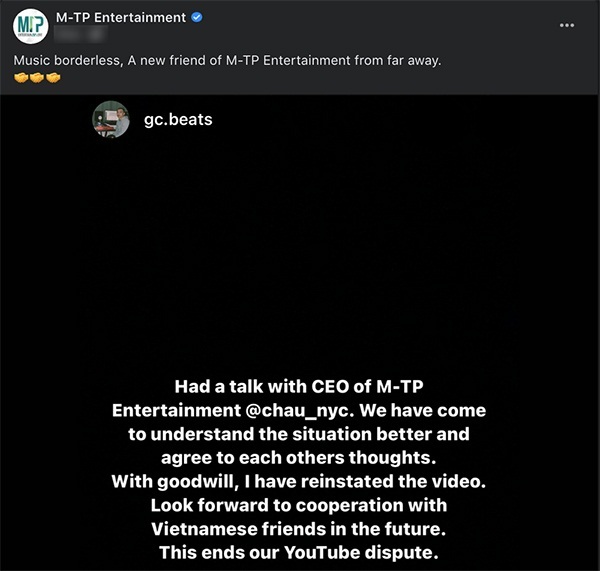Click the last handshake emoji
The image size is (600, 571).
pos(53,78)
